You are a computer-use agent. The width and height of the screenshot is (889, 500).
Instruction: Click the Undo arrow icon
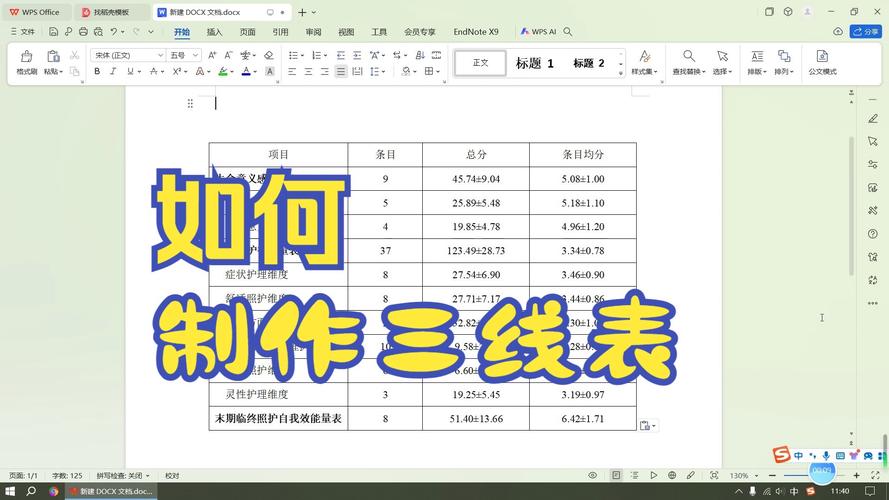click(x=114, y=32)
